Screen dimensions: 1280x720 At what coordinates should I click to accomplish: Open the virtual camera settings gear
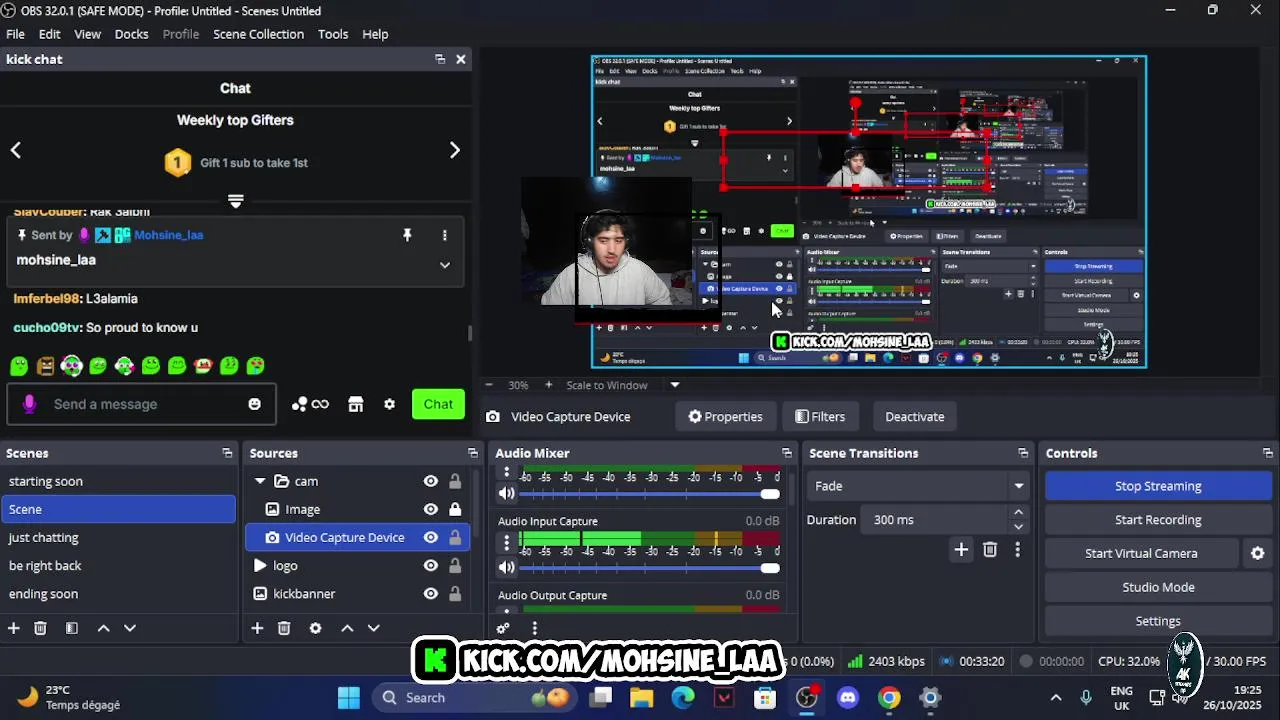(x=1258, y=553)
